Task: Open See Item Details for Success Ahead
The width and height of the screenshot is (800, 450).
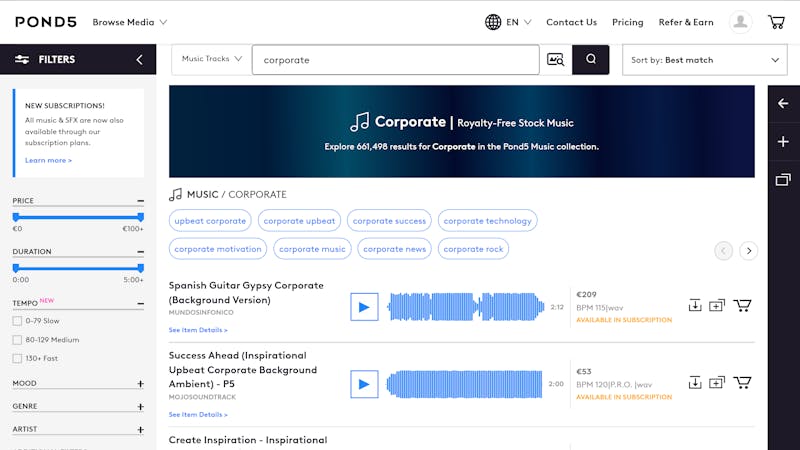Action: pos(198,415)
